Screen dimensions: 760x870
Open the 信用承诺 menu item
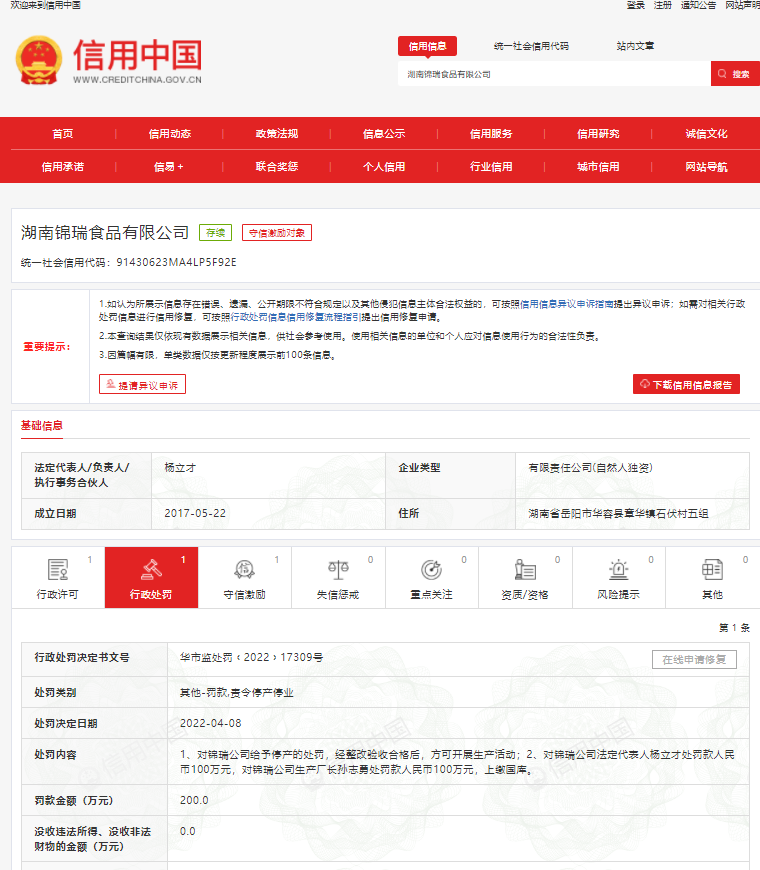click(x=63, y=166)
